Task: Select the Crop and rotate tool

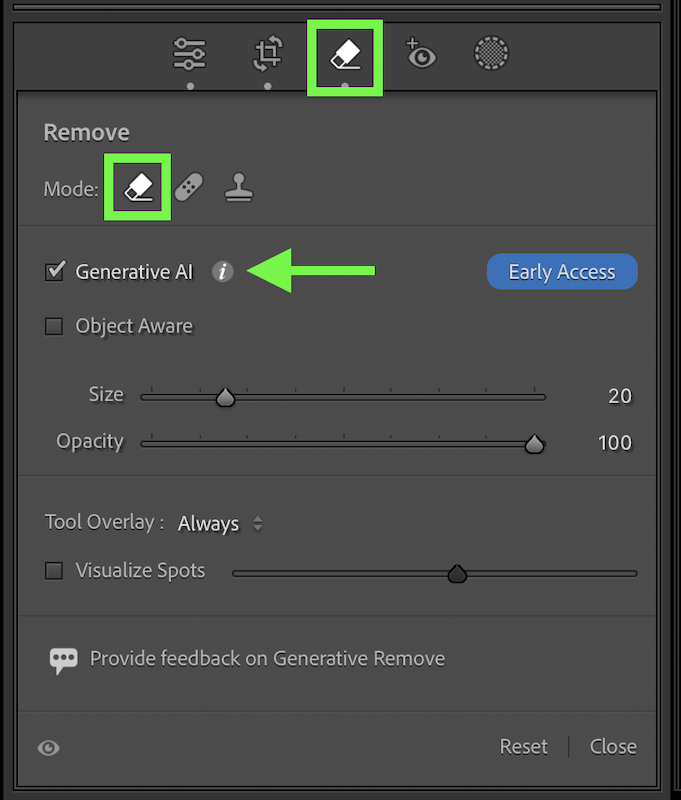Action: 268,54
